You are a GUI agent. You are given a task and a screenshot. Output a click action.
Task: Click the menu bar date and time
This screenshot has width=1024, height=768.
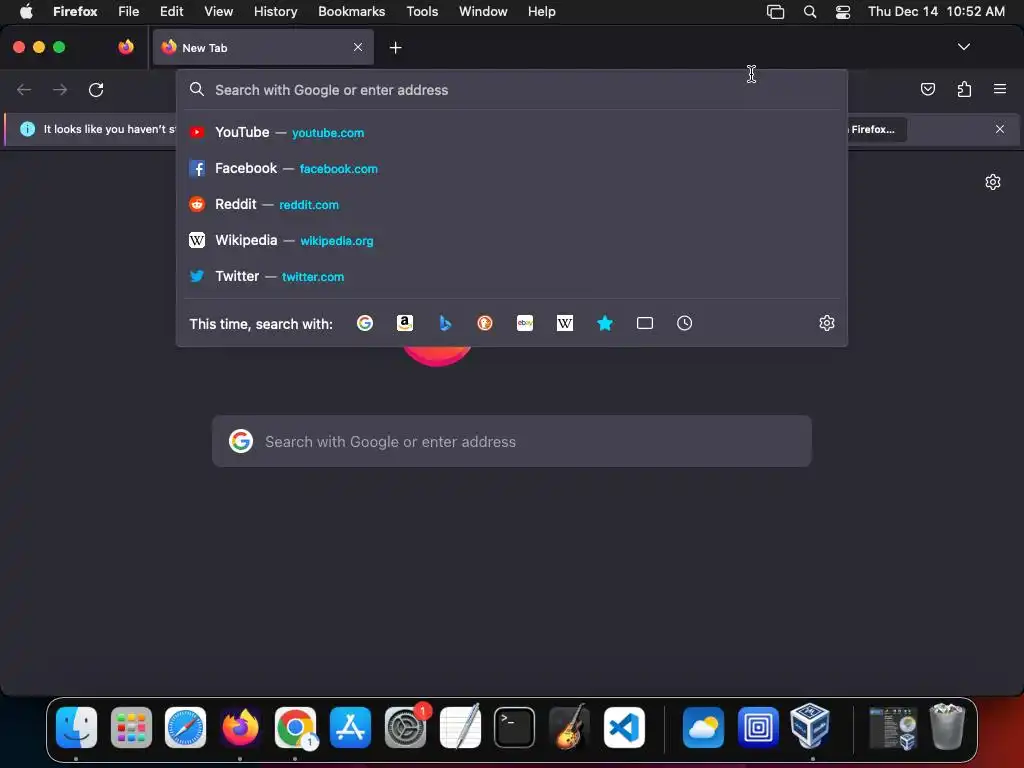(x=936, y=11)
